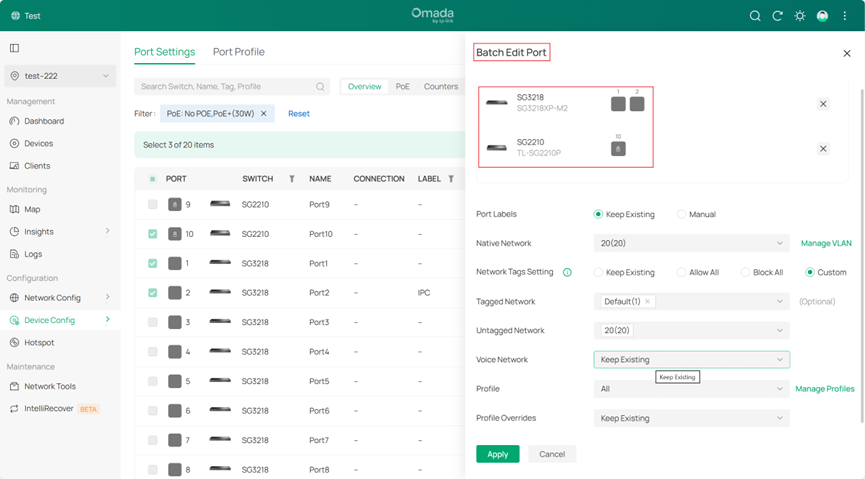The width and height of the screenshot is (865, 479).
Task: Toggle the light/dark theme icon
Action: pos(799,16)
